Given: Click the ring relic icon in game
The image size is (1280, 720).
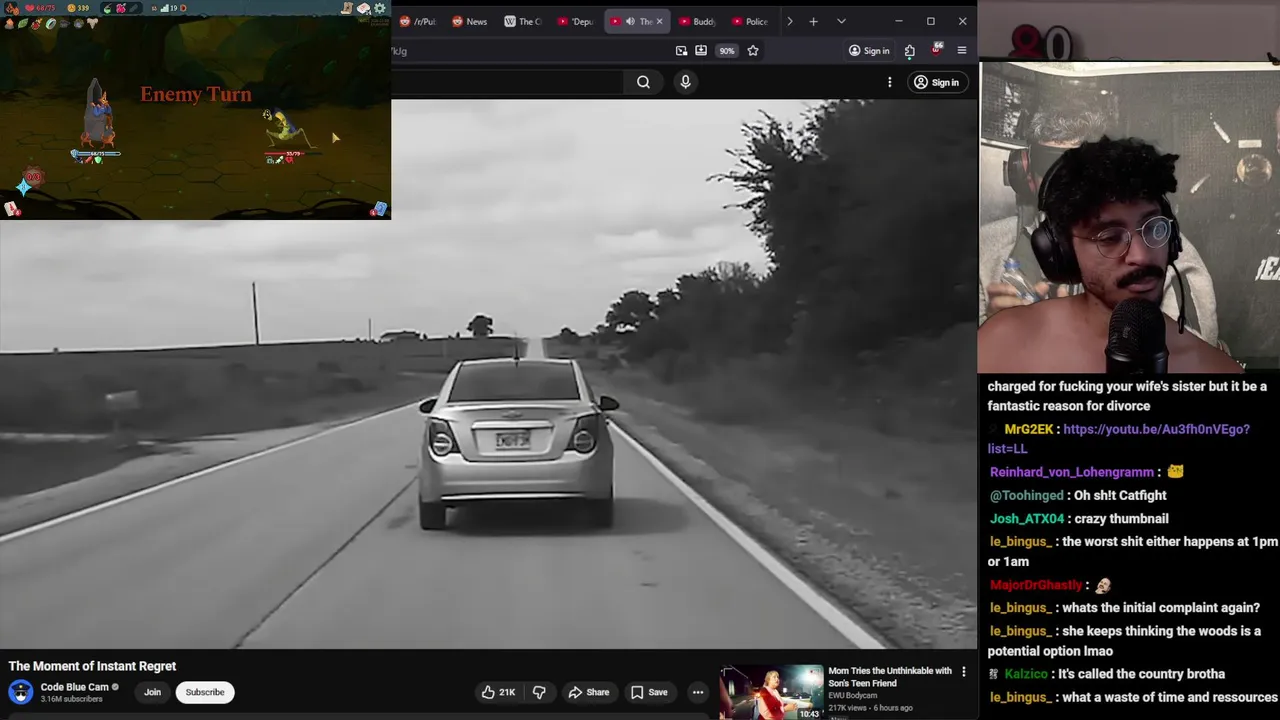Looking at the screenshot, I should 51,23.
